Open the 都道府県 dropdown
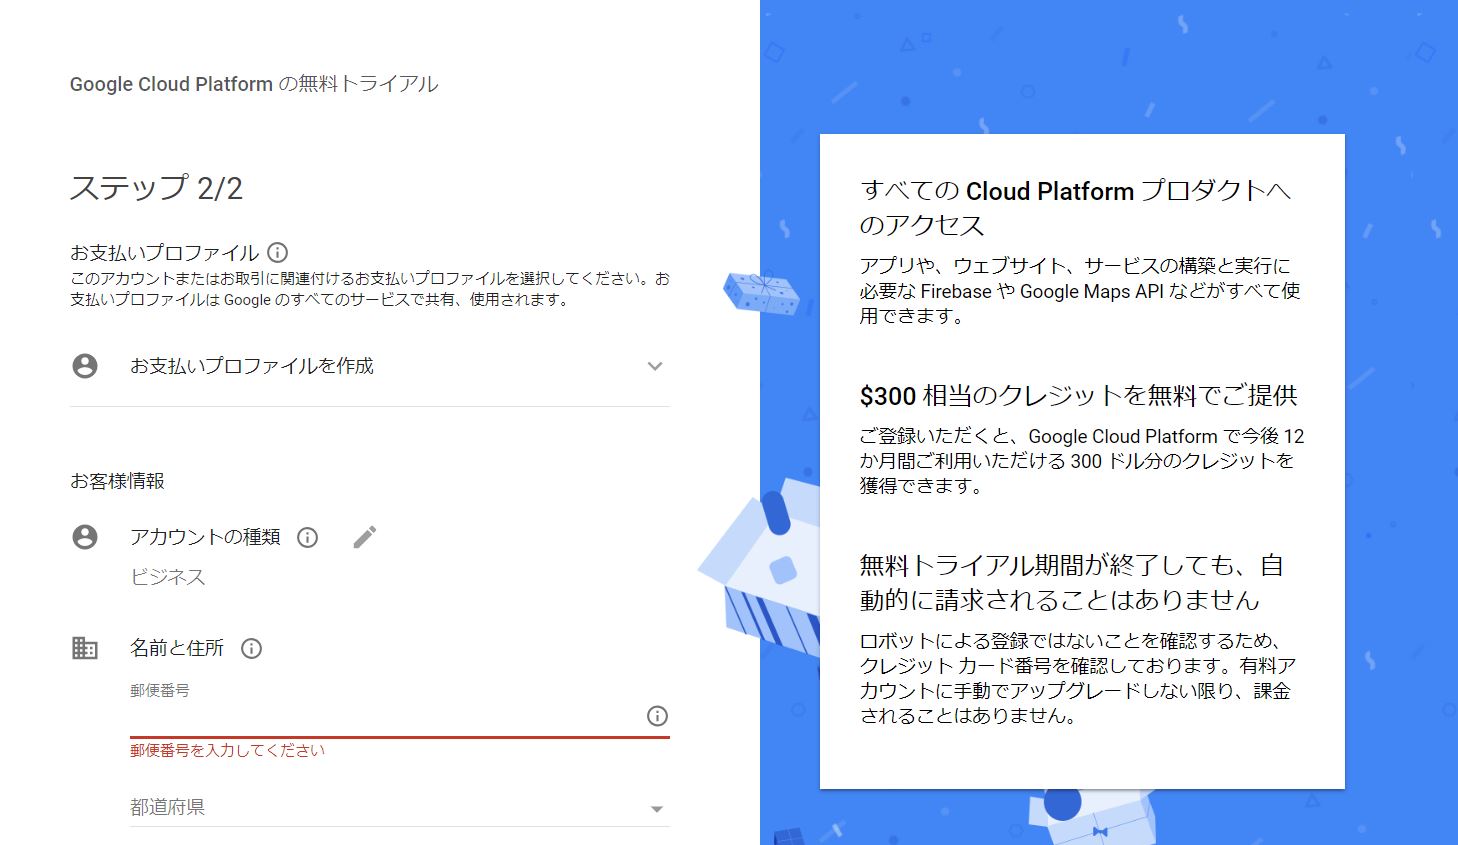 click(400, 808)
